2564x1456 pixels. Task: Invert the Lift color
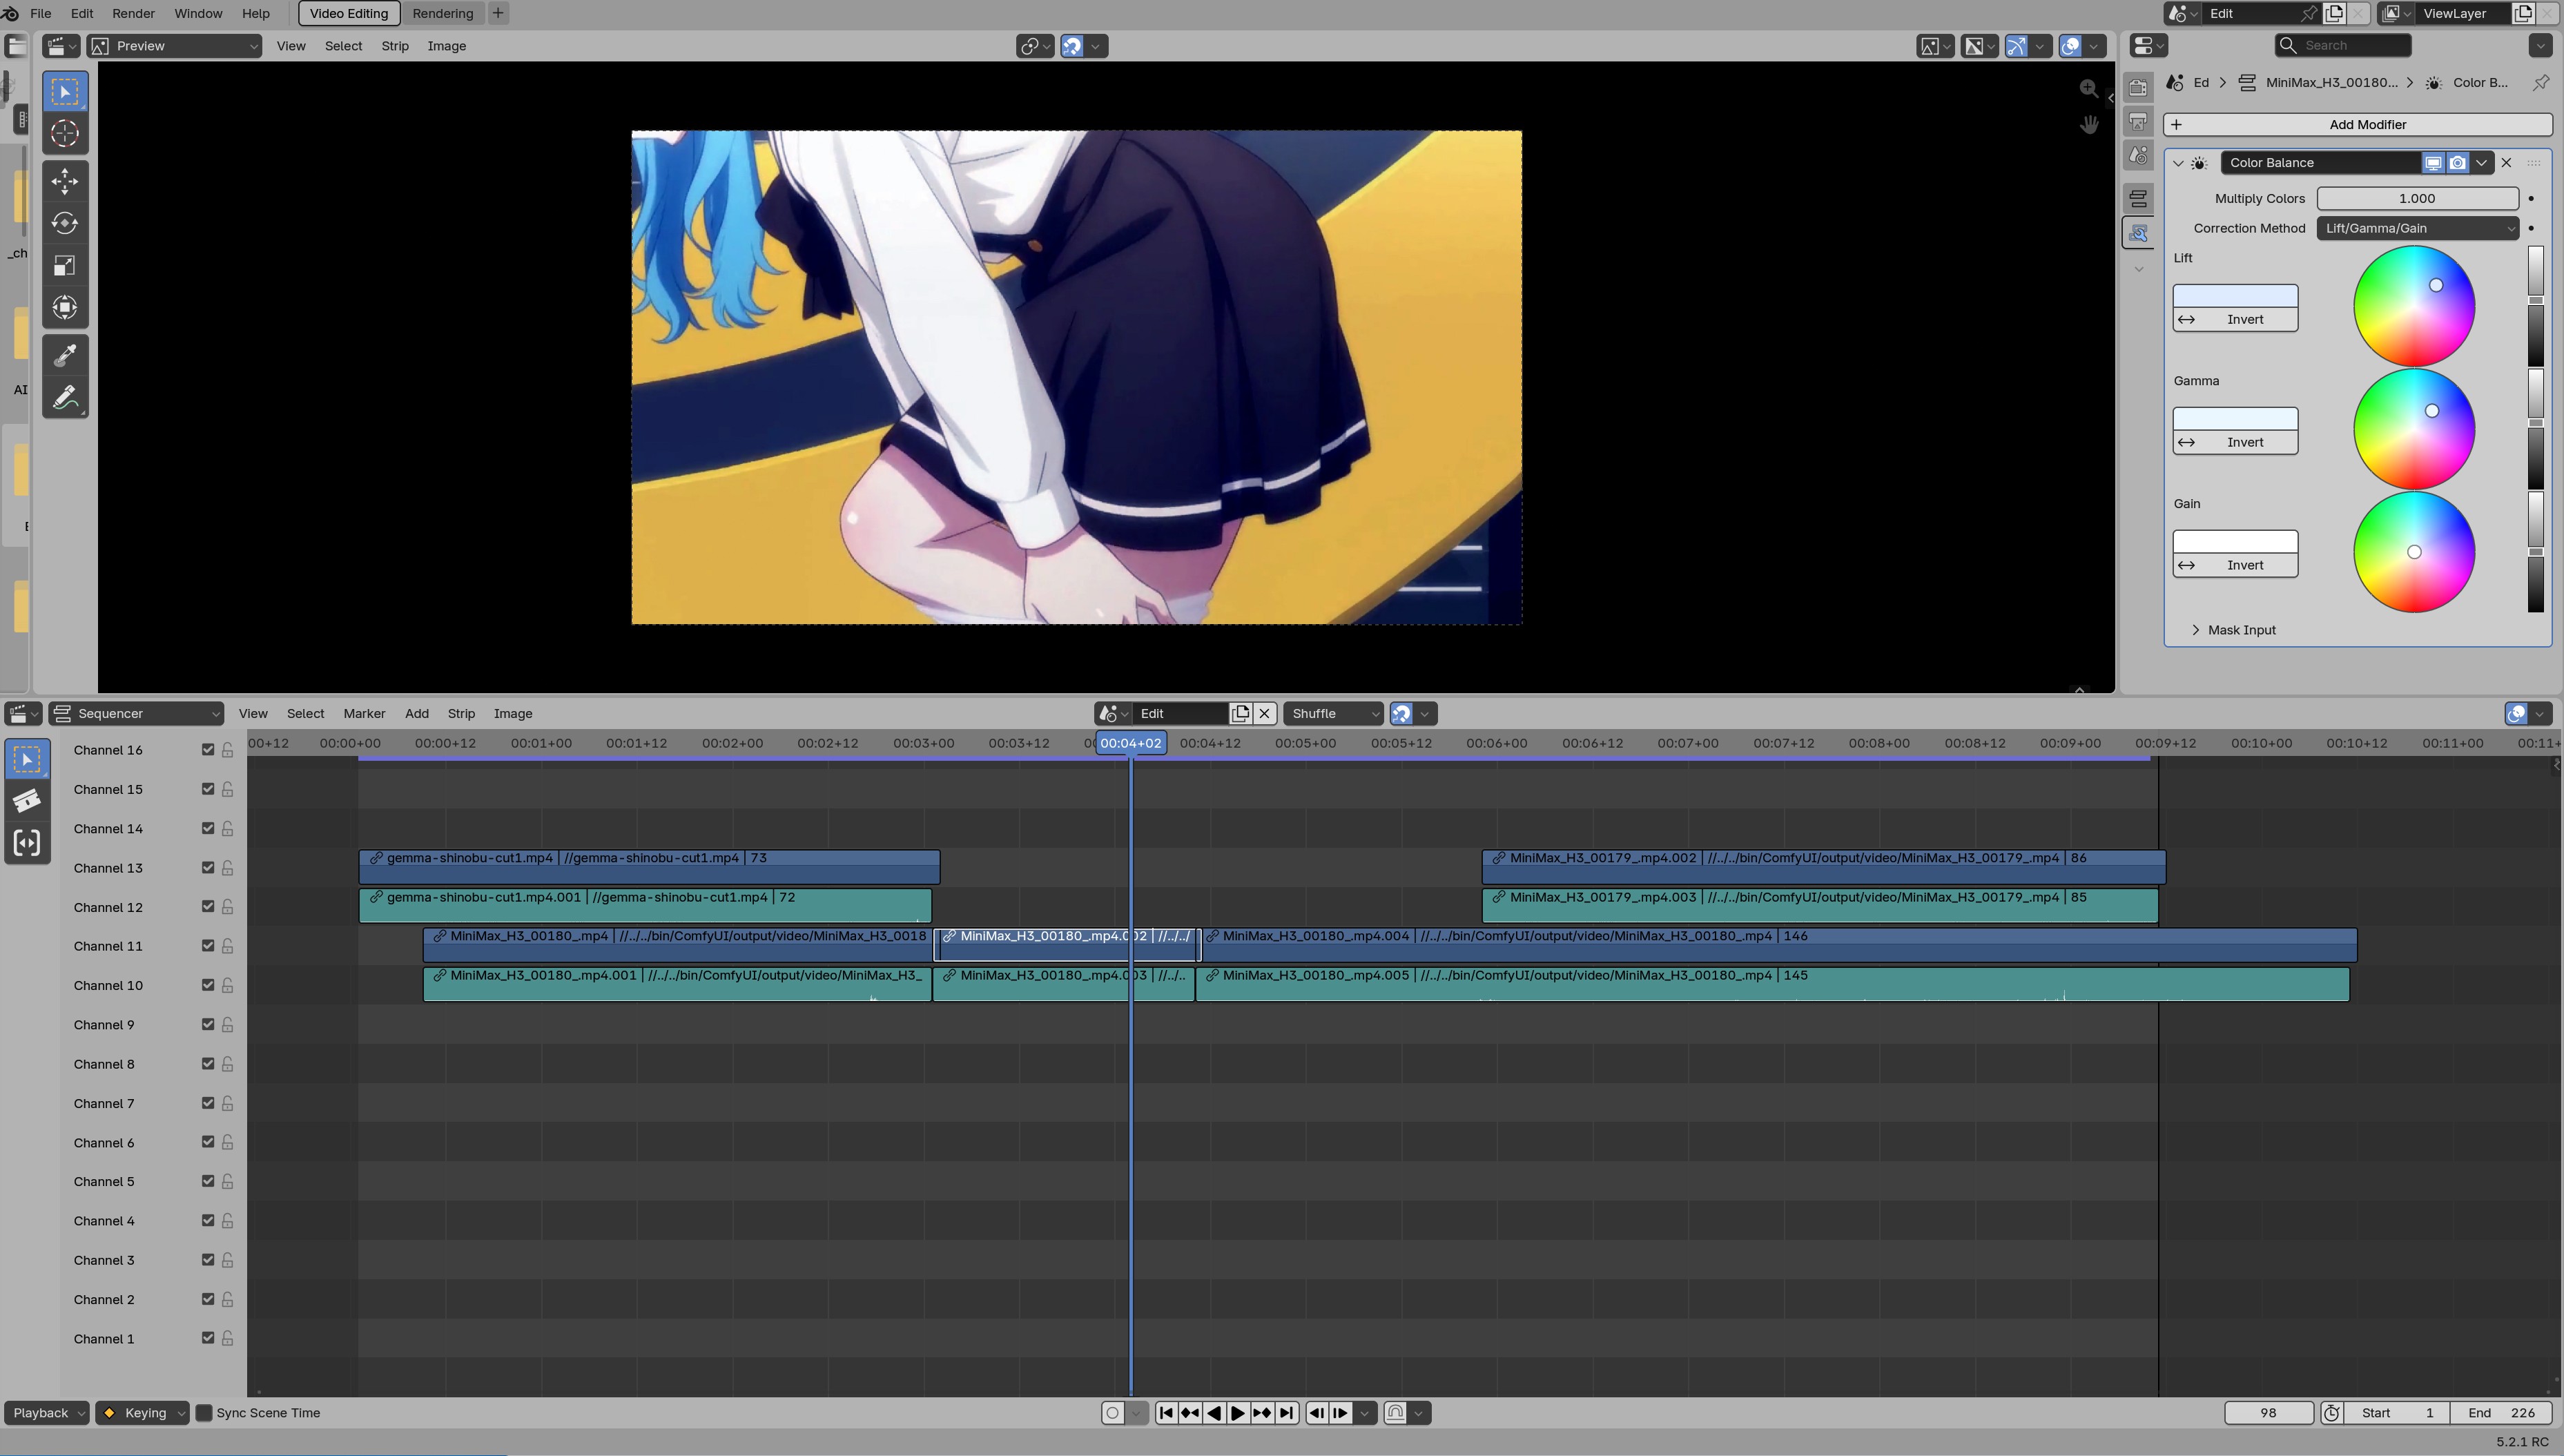pos(2235,320)
